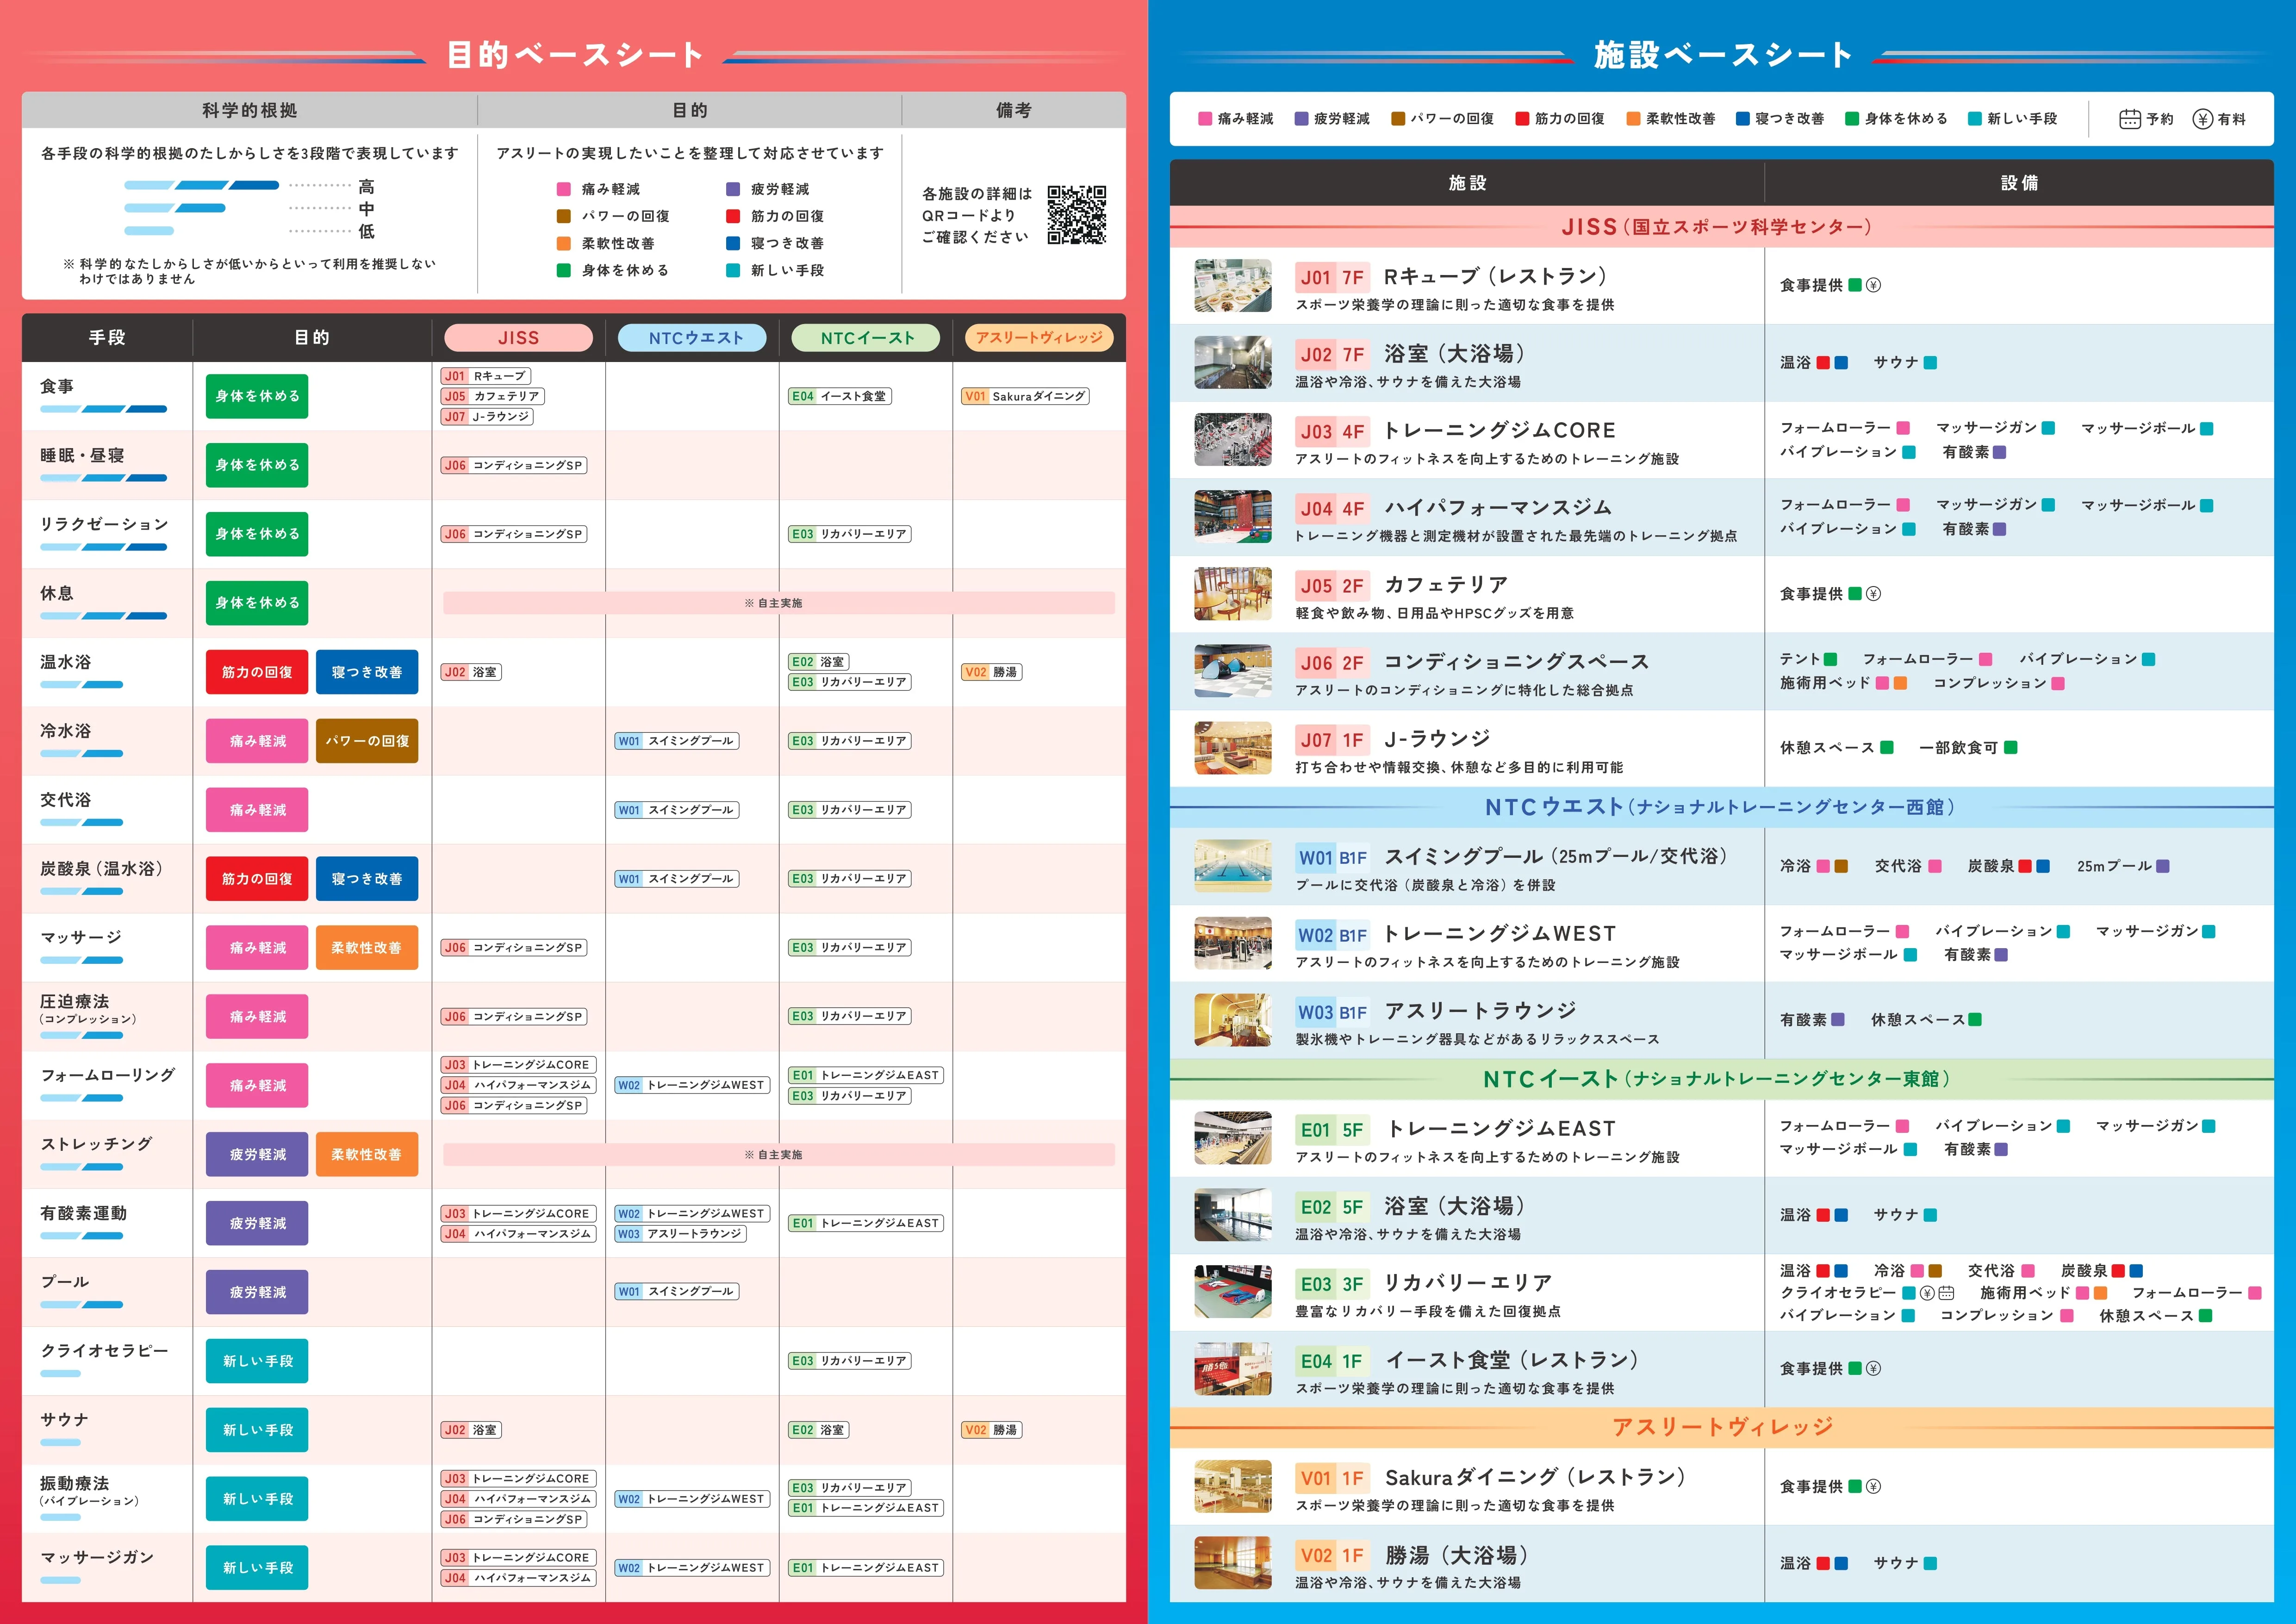Click the J07 J-ラウンジ tag in 食事 row

(487, 417)
